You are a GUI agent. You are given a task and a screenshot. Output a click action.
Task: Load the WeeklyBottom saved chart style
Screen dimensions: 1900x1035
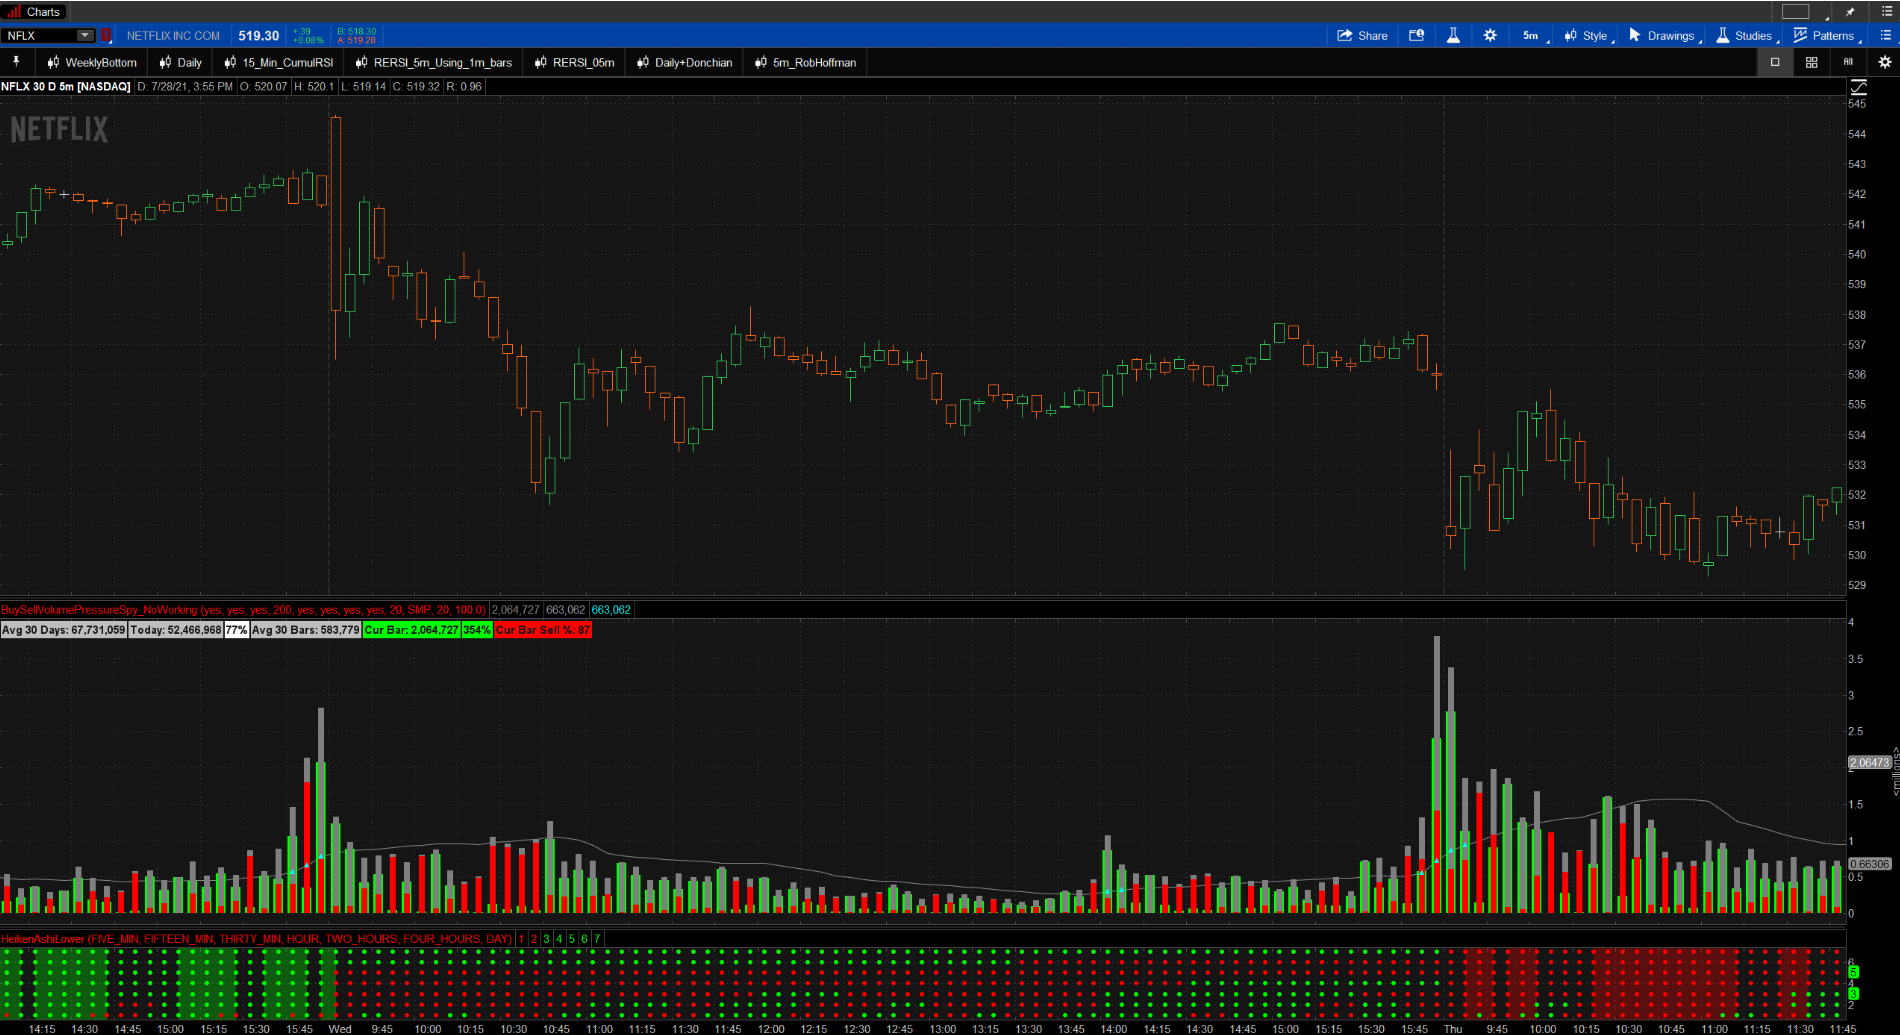pos(92,62)
